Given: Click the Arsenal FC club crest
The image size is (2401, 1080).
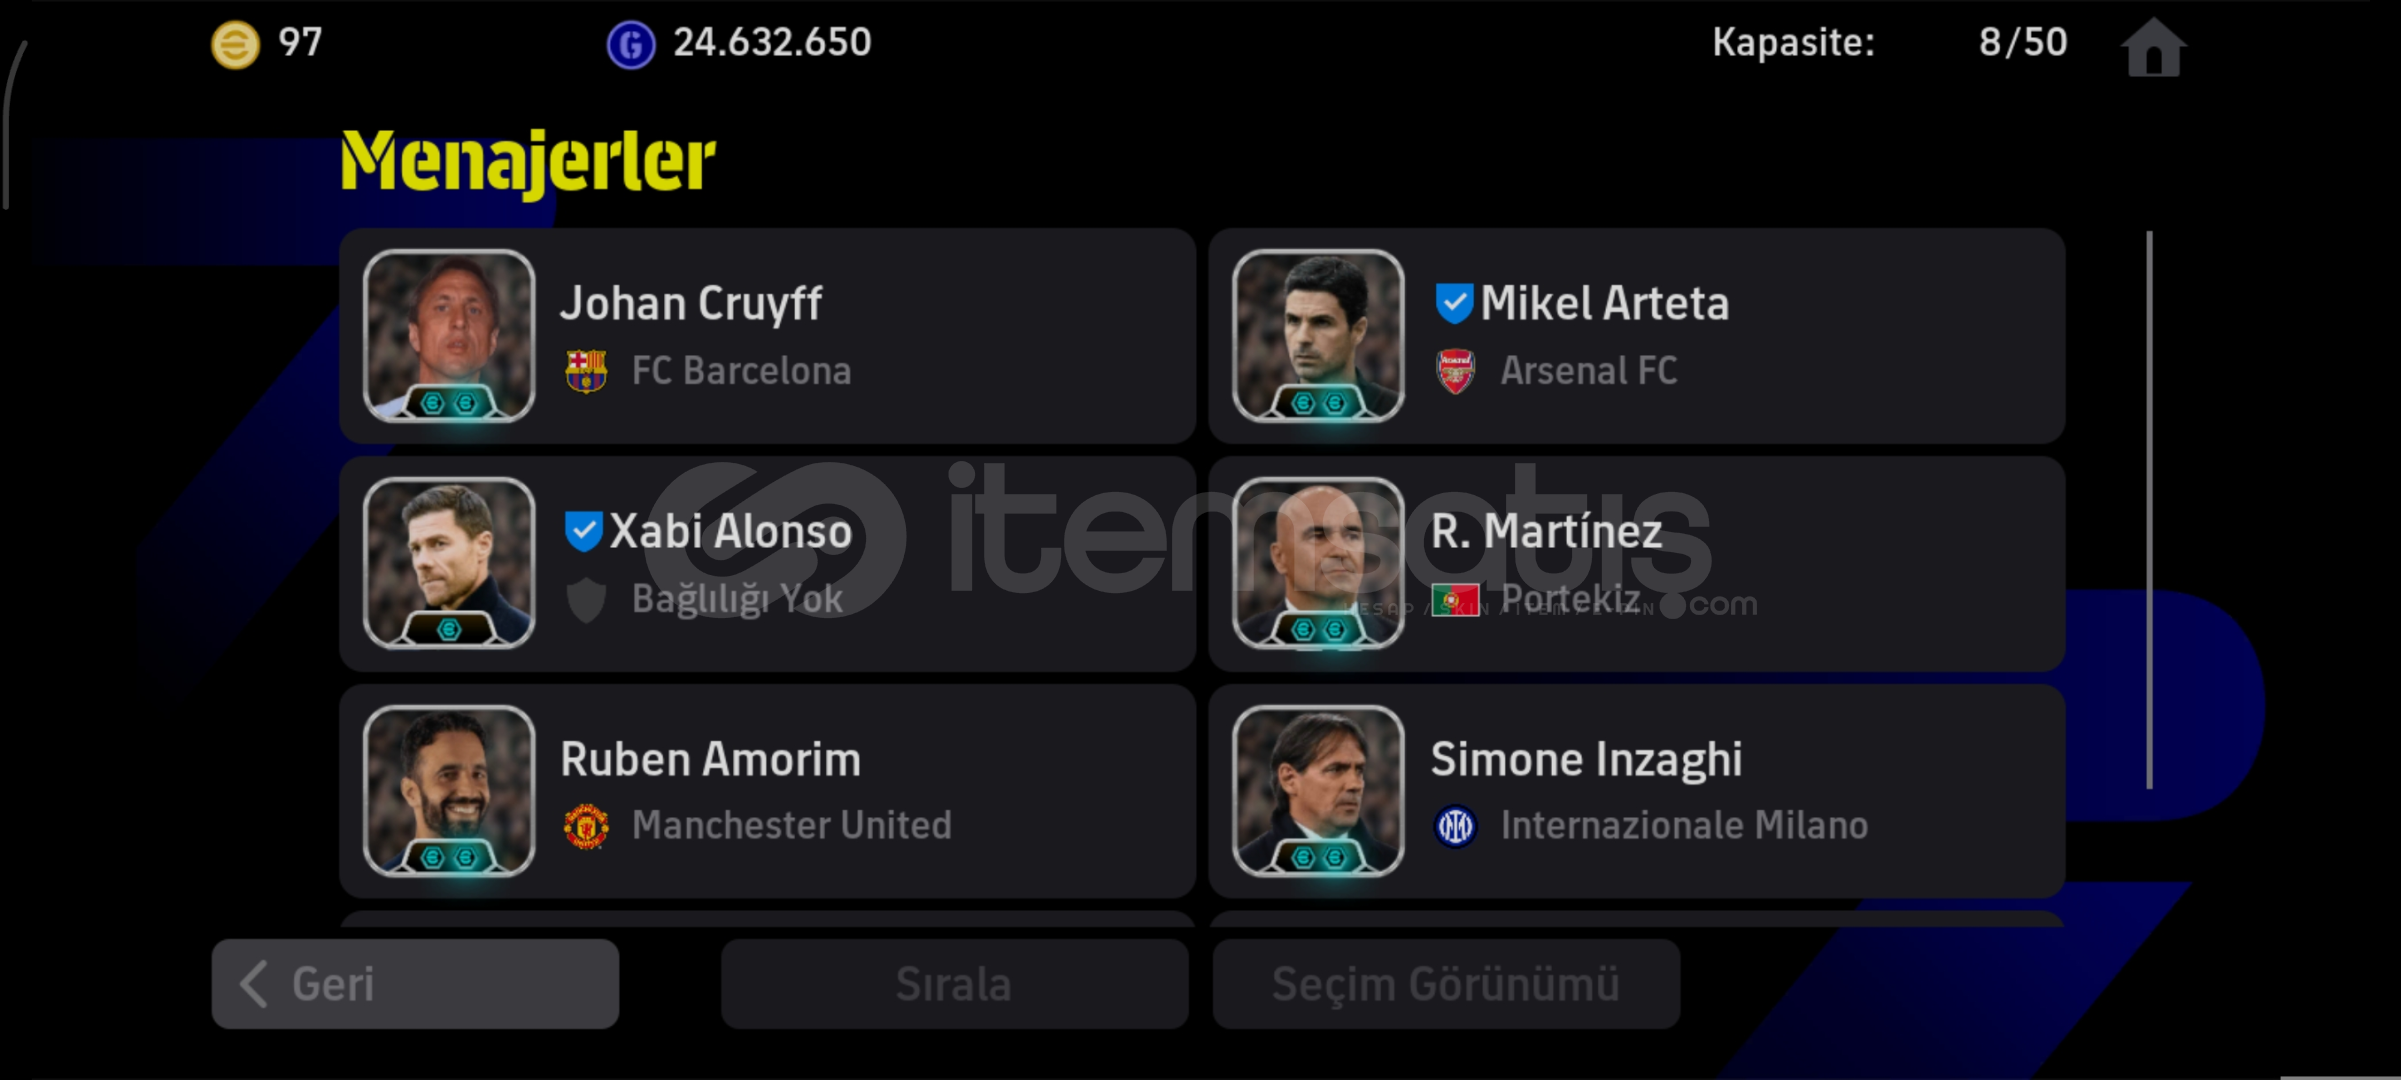Looking at the screenshot, I should 1456,371.
